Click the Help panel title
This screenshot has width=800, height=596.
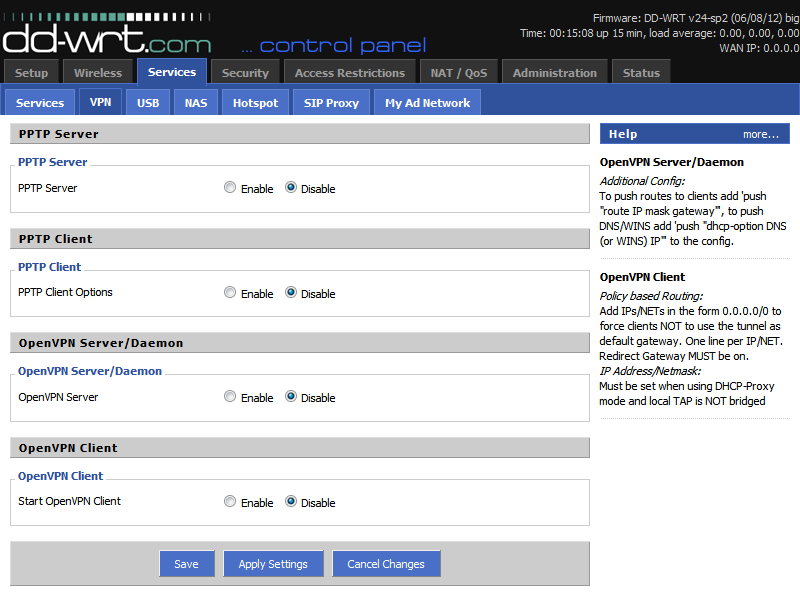tap(623, 134)
